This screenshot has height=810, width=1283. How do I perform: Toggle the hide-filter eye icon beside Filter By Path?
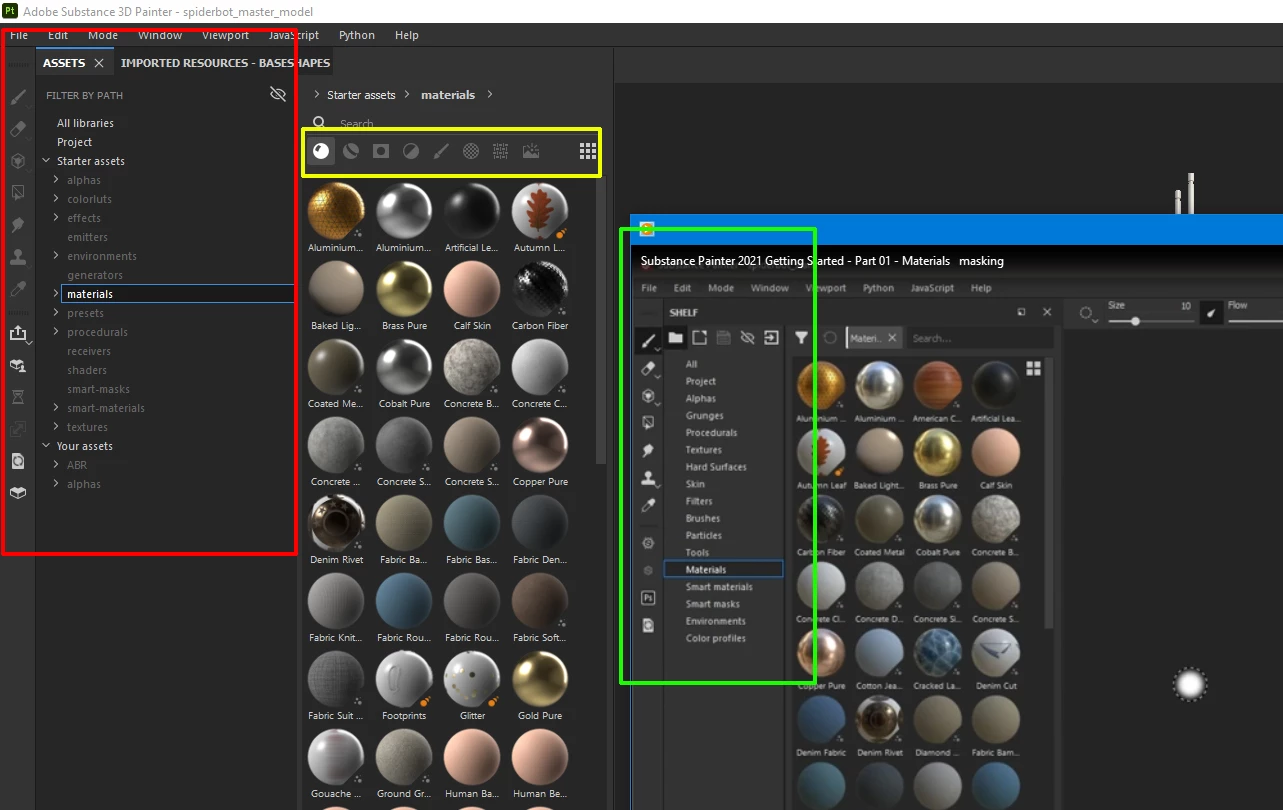(278, 94)
